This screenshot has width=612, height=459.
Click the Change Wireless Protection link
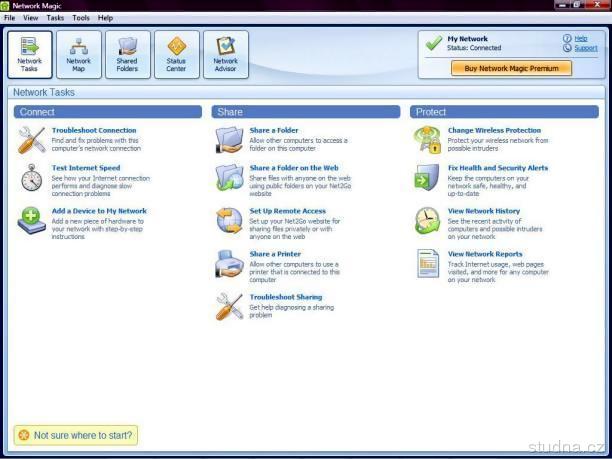[x=495, y=130]
